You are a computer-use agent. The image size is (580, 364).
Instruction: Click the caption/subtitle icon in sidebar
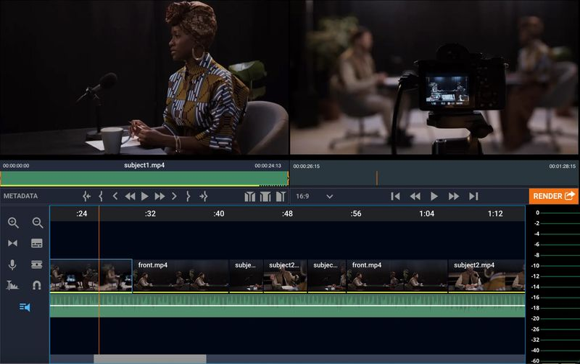point(37,243)
